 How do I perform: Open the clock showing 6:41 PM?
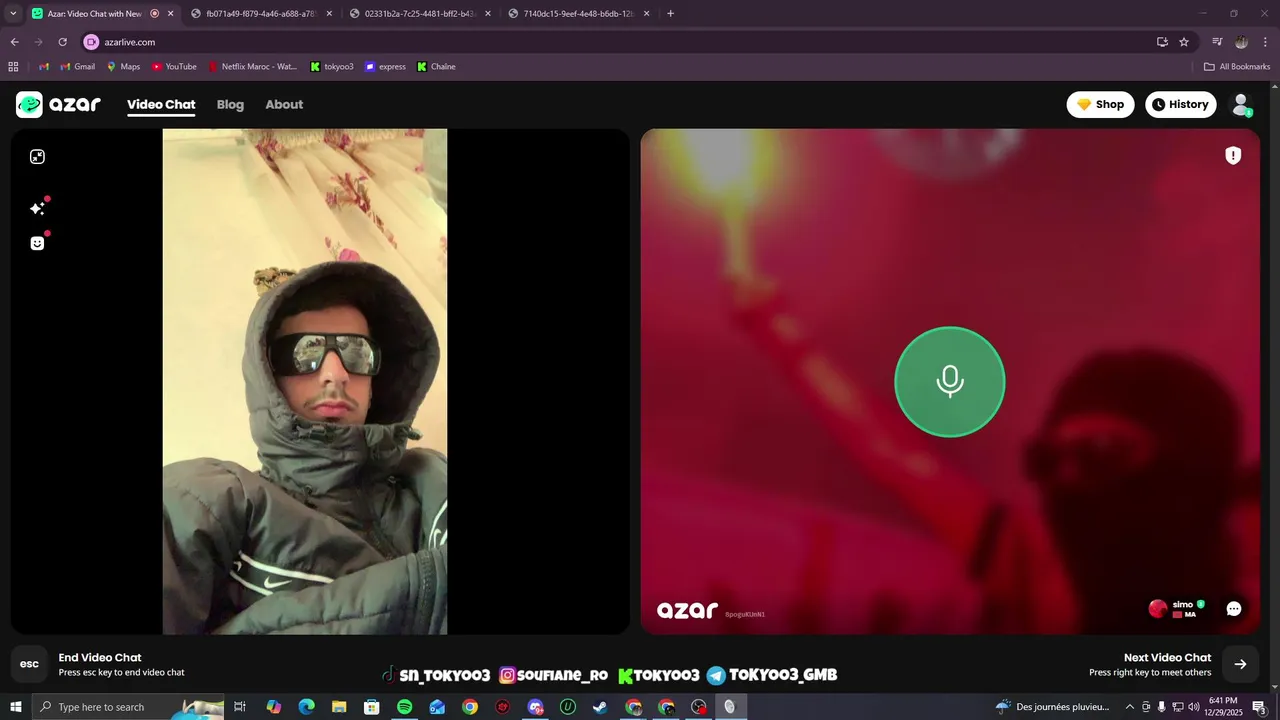point(1222,707)
